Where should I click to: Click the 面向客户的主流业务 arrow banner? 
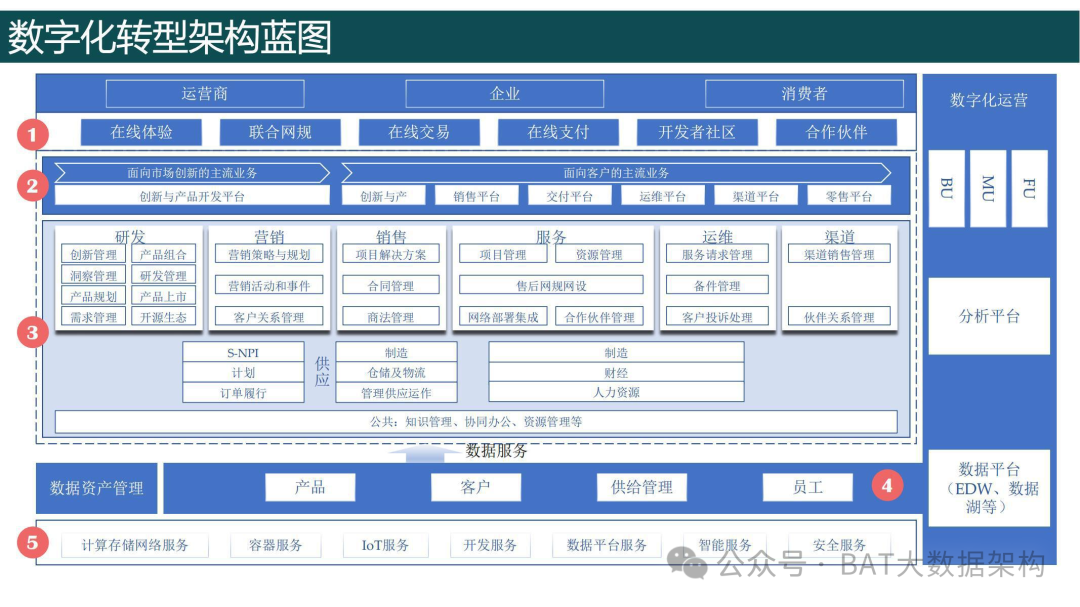click(616, 173)
